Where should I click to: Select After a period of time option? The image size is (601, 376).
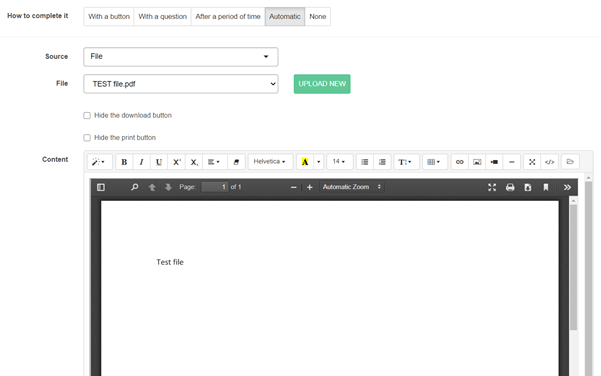228,16
